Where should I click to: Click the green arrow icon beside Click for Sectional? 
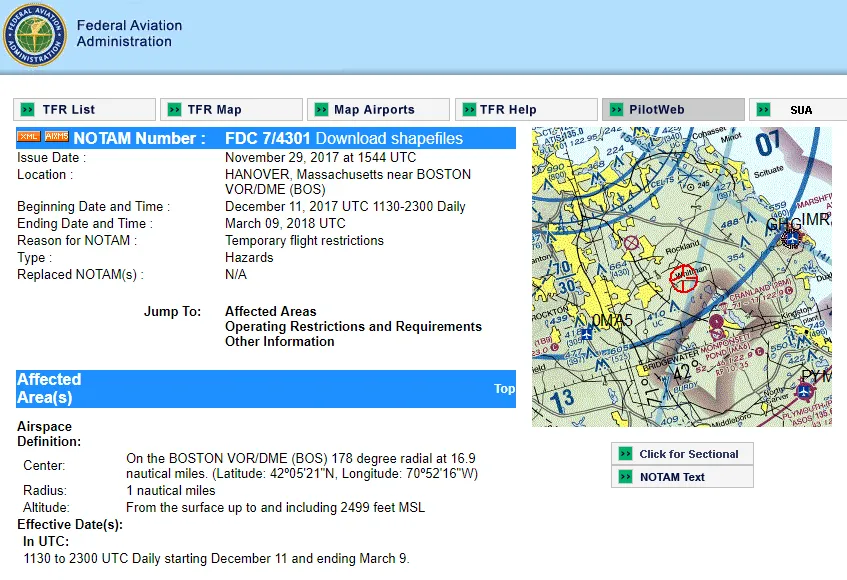click(626, 454)
